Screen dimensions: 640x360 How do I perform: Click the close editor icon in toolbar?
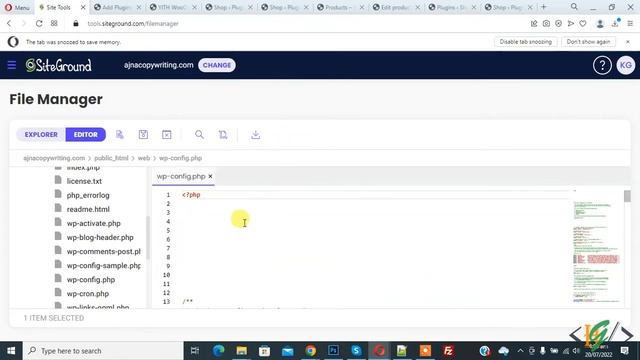(x=167, y=135)
